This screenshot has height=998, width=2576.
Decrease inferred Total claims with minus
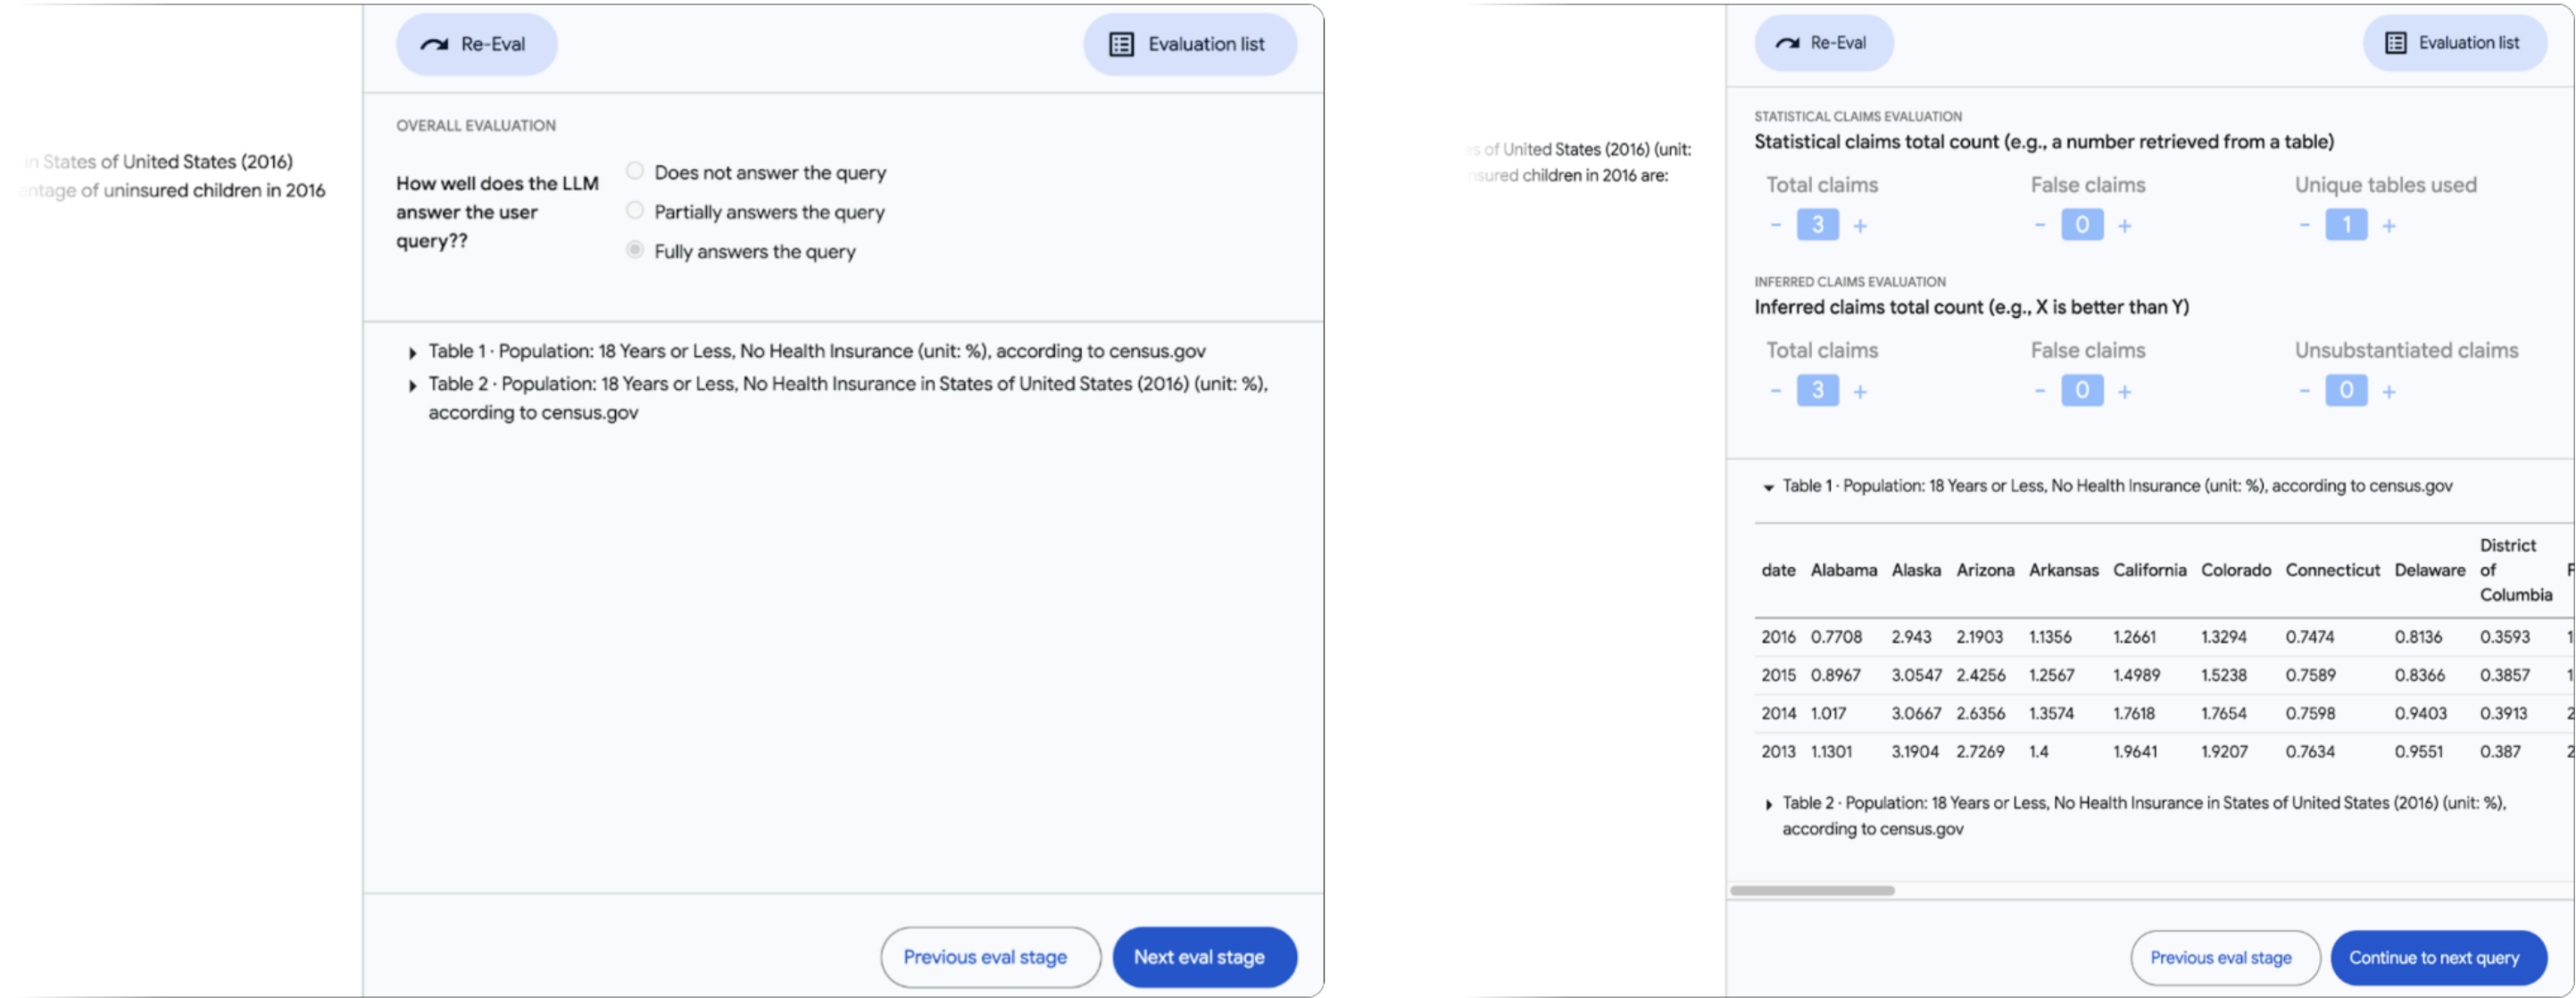(x=1775, y=391)
